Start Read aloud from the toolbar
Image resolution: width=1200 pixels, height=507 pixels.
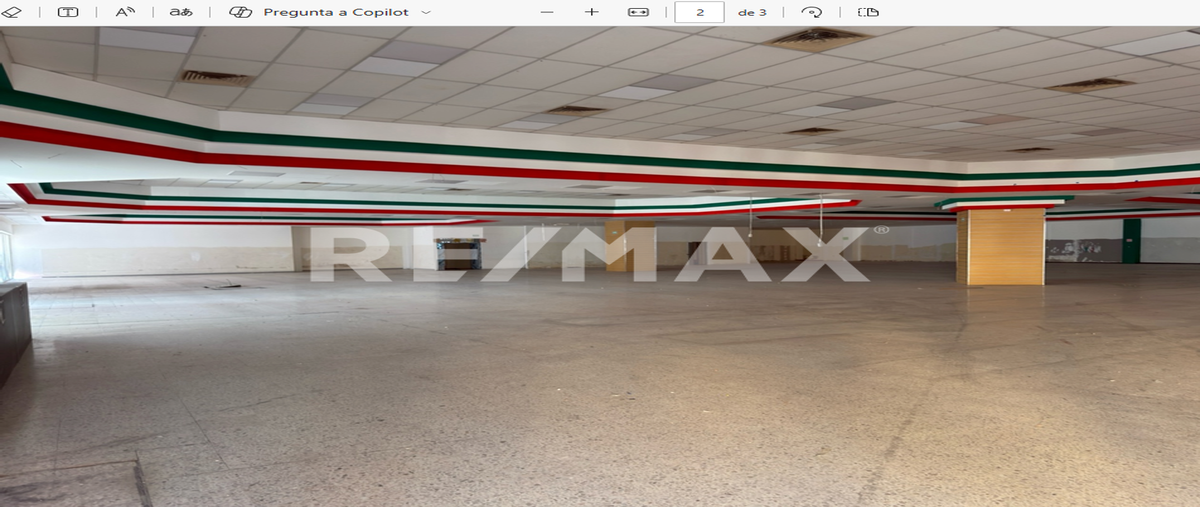[x=125, y=12]
